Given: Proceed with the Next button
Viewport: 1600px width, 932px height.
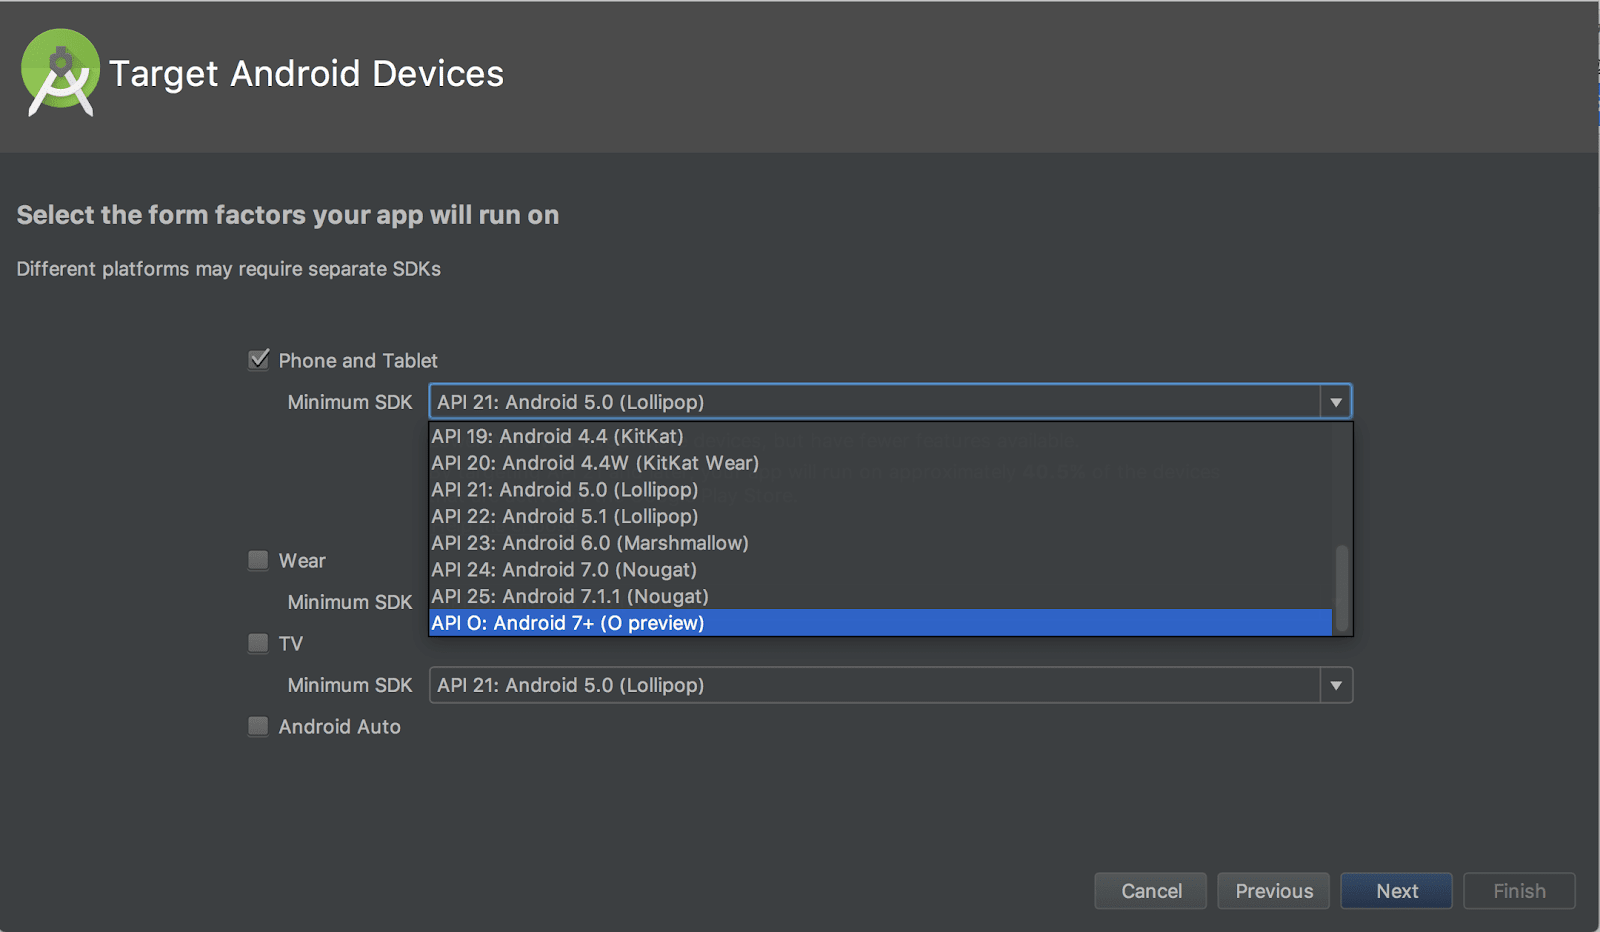Looking at the screenshot, I should (1397, 891).
